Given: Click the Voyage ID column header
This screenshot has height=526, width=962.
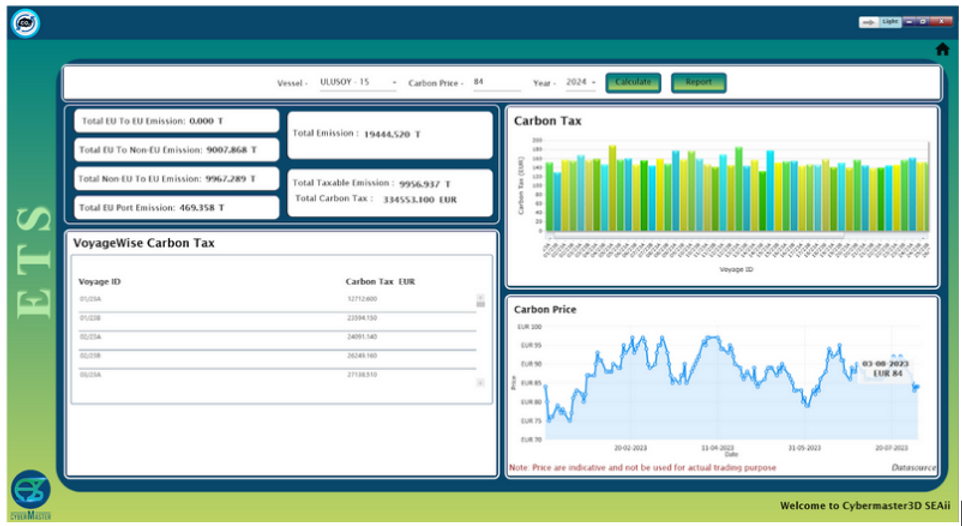Looking at the screenshot, I should click(x=100, y=282).
